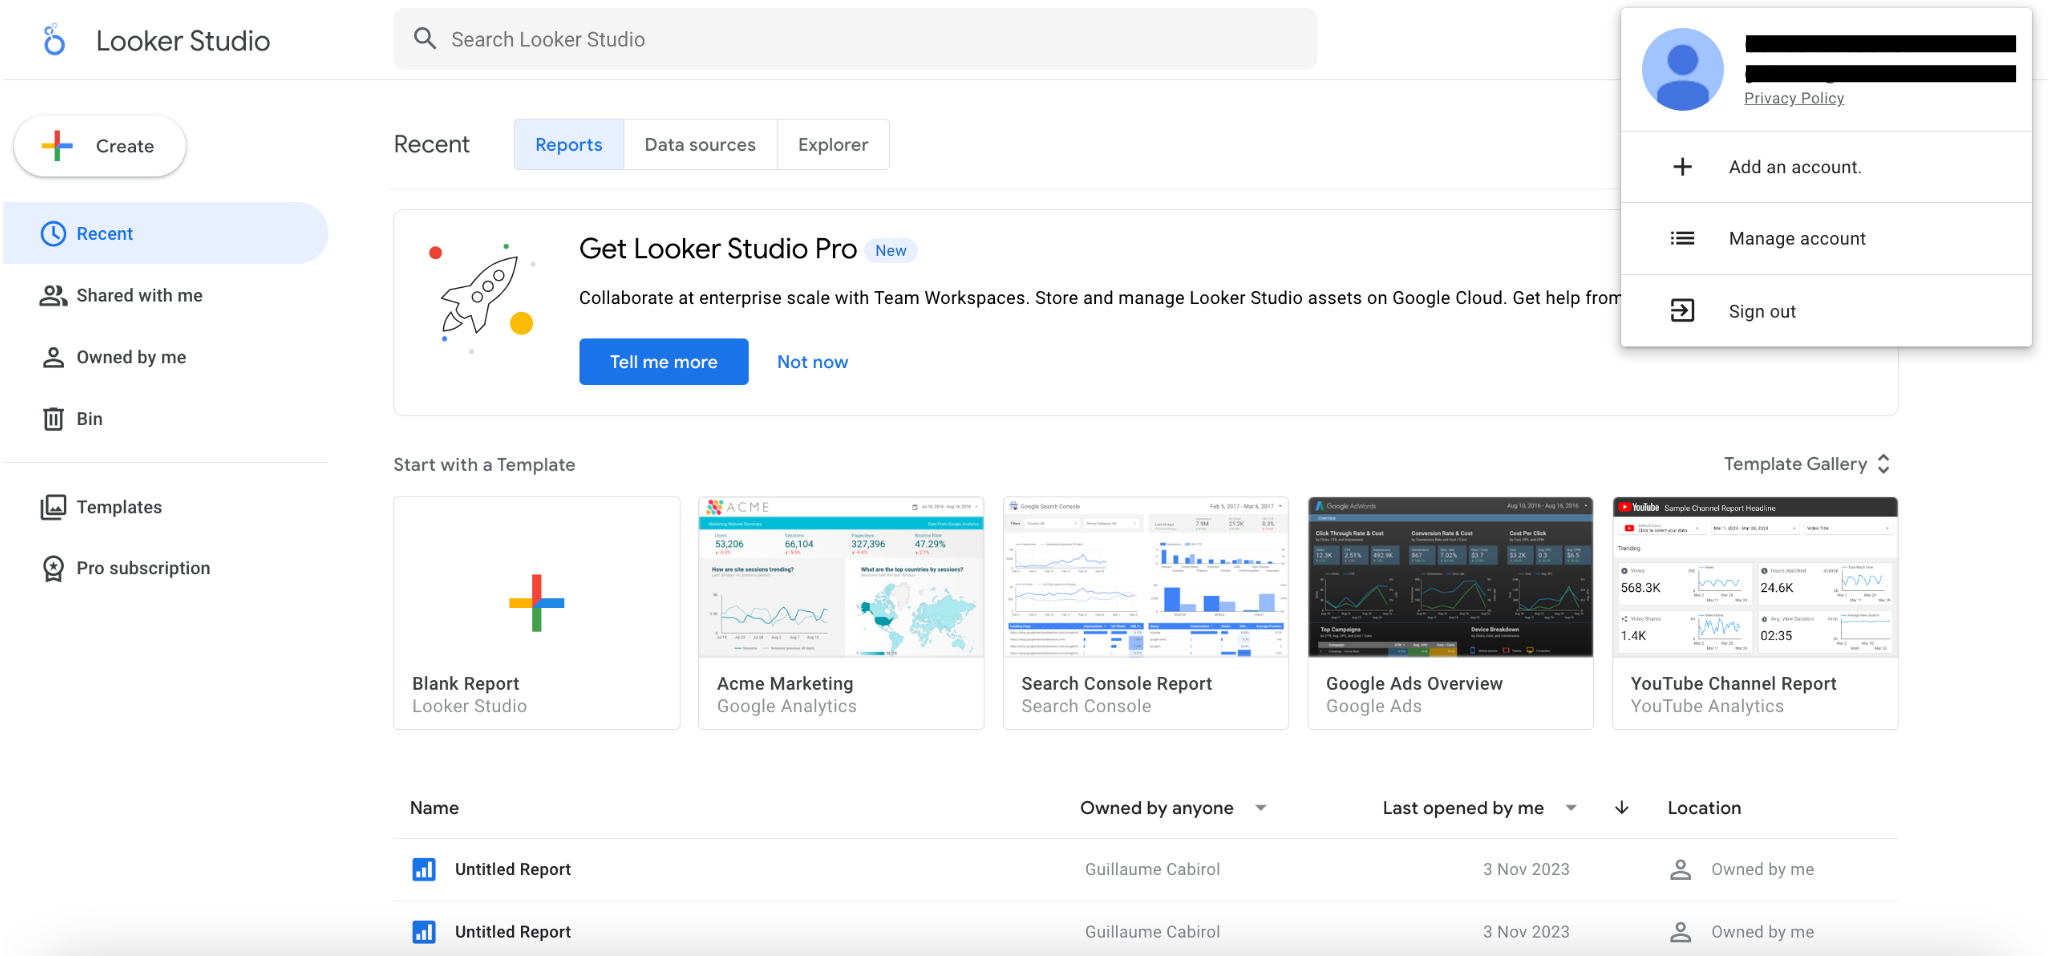Image resolution: width=2048 pixels, height=956 pixels.
Task: Open the Recent section in the sidebar
Action: coord(104,233)
